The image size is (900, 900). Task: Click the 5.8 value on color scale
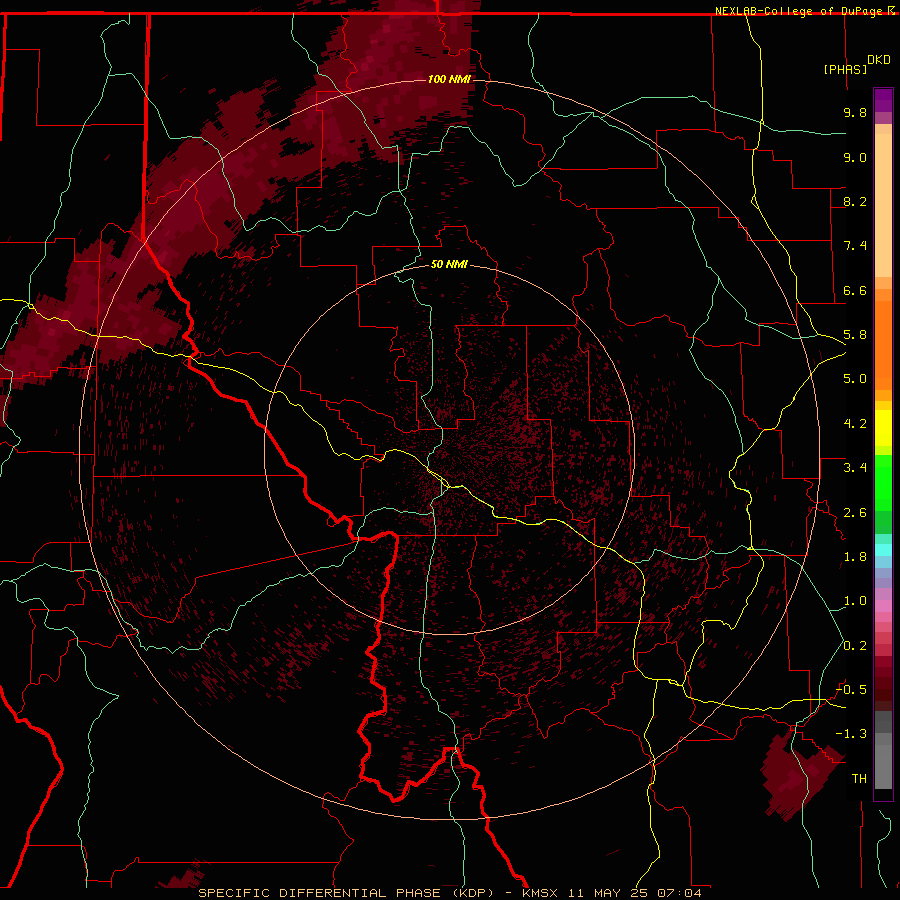click(x=855, y=335)
